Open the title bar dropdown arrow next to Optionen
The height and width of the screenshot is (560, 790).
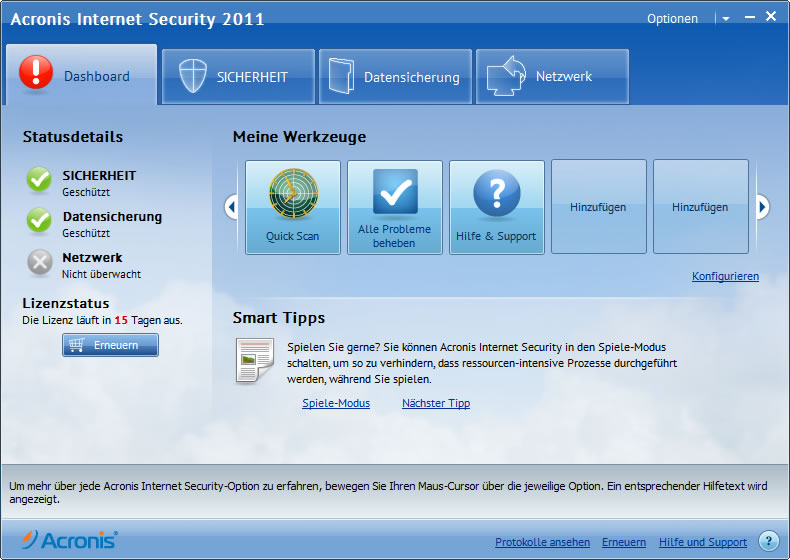[726, 19]
